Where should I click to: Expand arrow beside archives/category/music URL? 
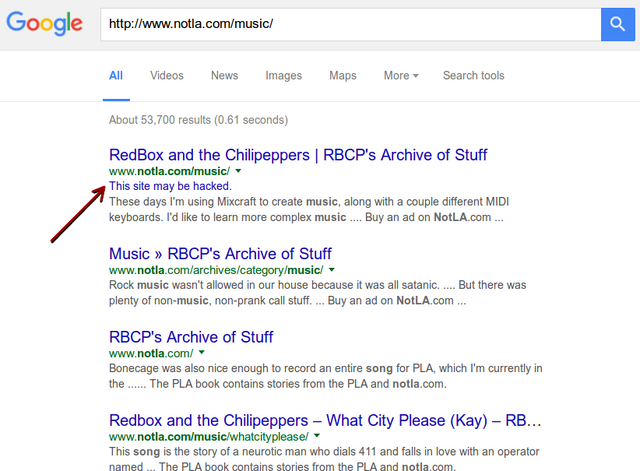332,270
